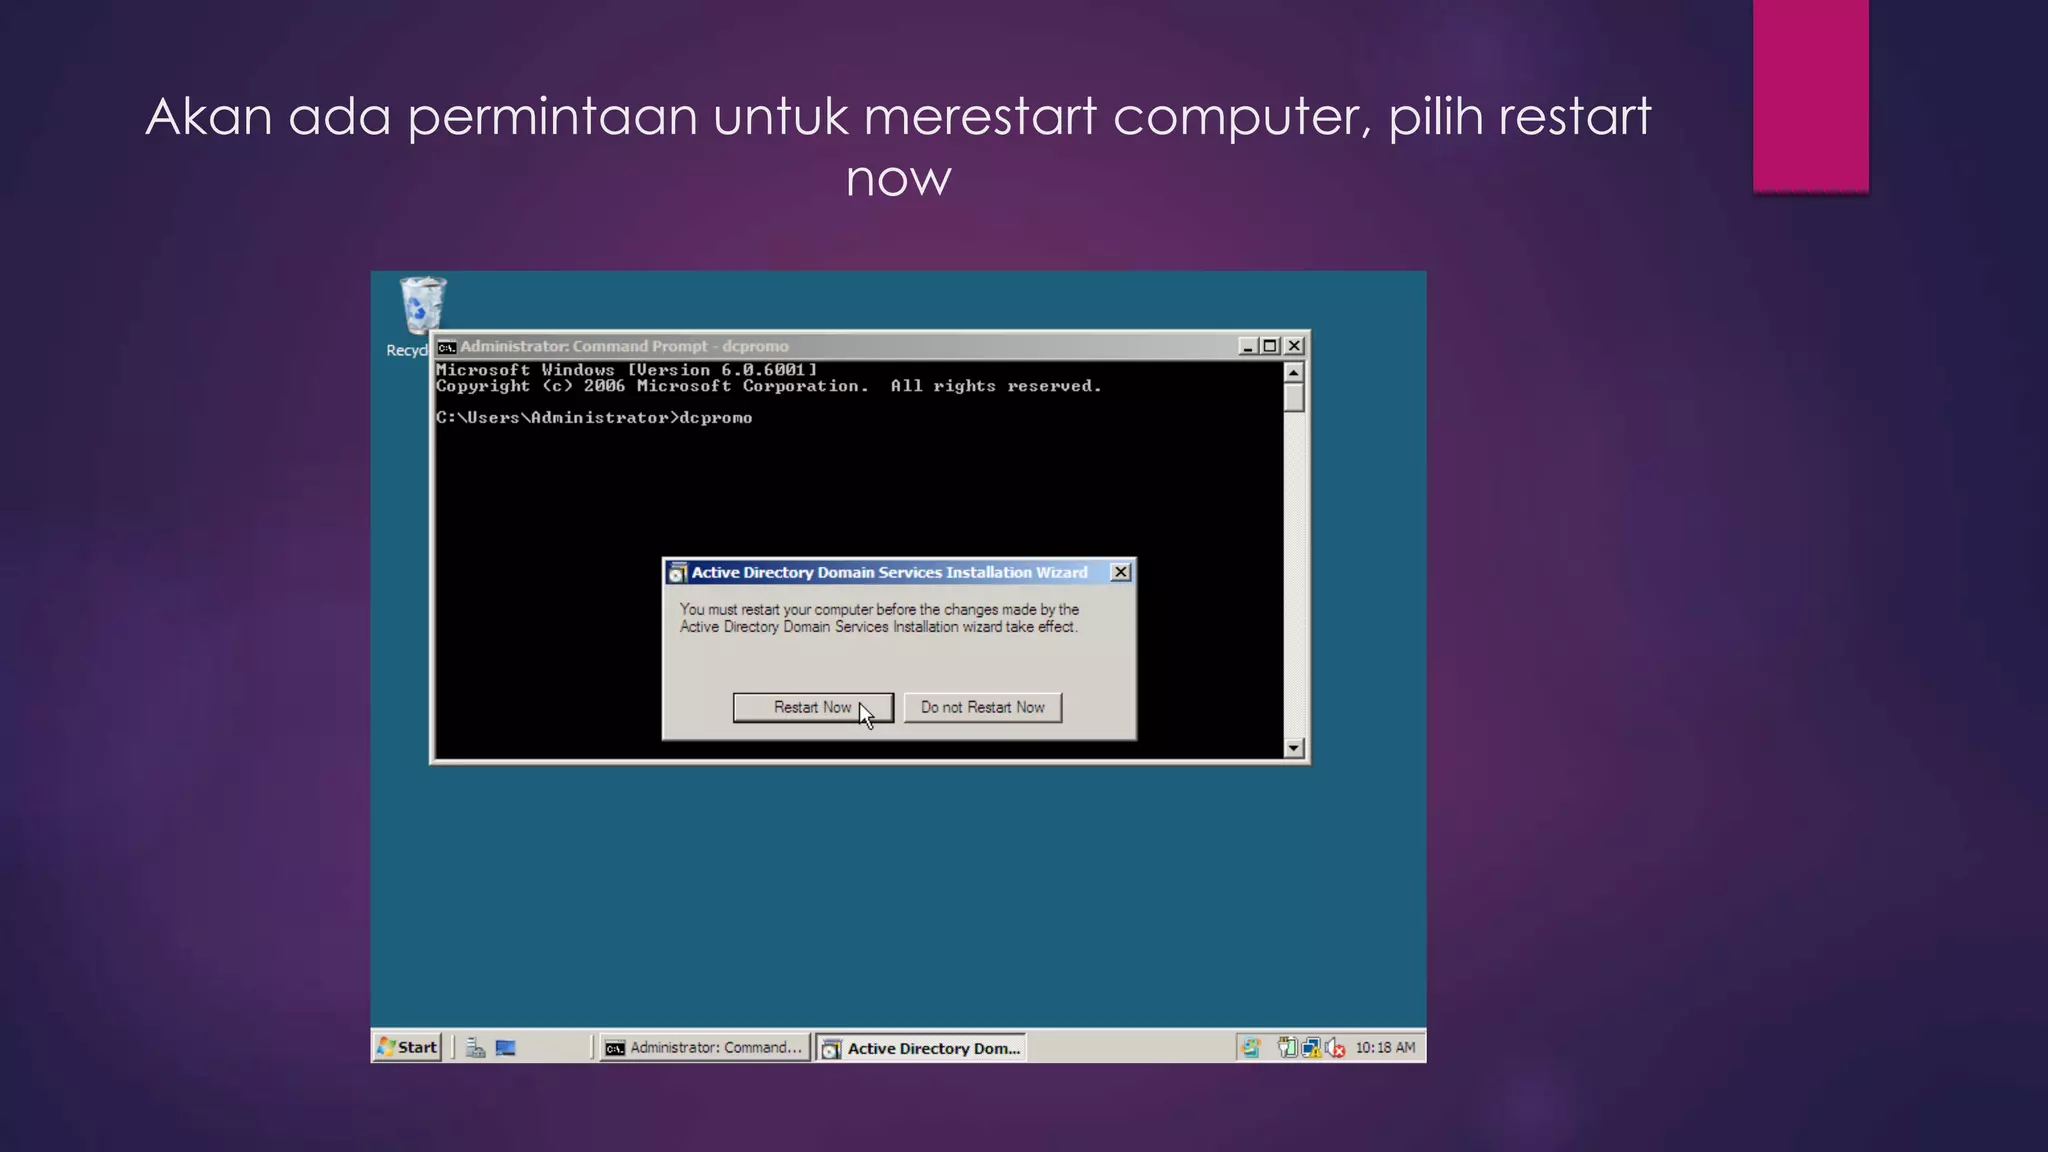
Task: Choose Do not Restart Now
Action: [x=982, y=707]
